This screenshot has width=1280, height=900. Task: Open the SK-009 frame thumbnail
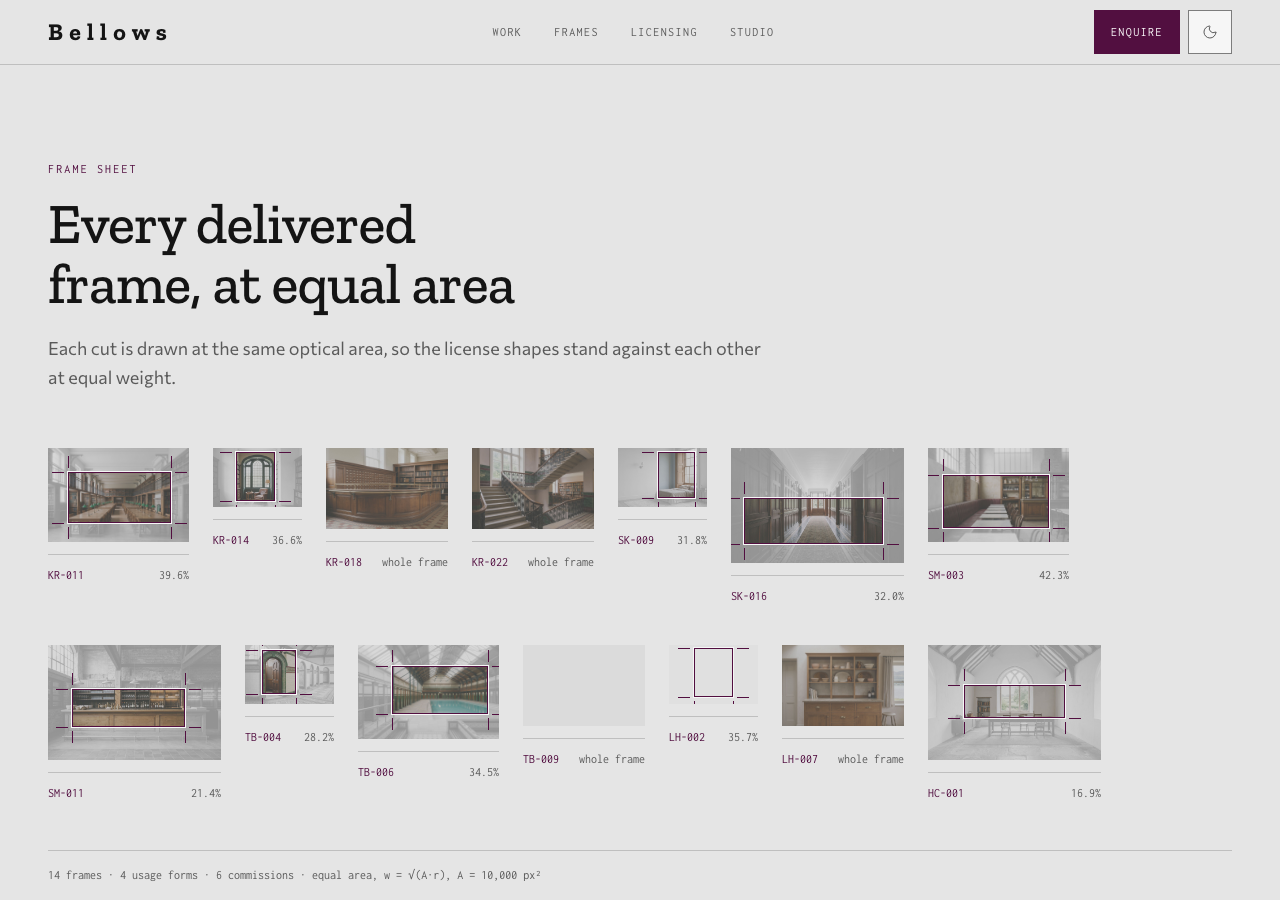pyautogui.click(x=662, y=477)
